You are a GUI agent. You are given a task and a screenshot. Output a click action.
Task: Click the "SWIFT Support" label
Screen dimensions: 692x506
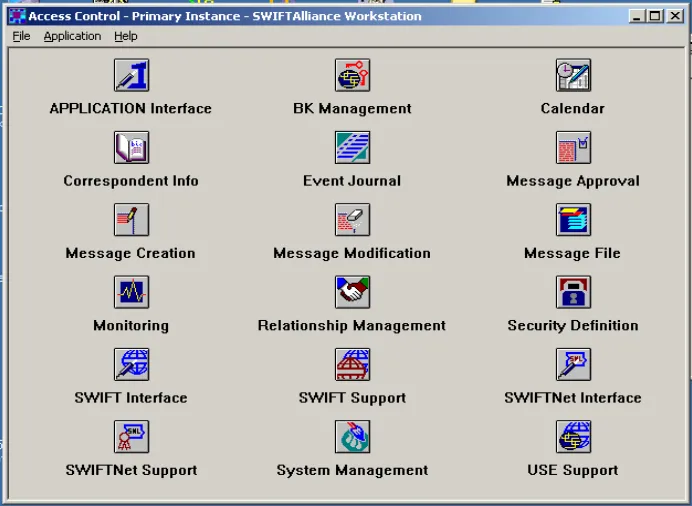(x=352, y=398)
